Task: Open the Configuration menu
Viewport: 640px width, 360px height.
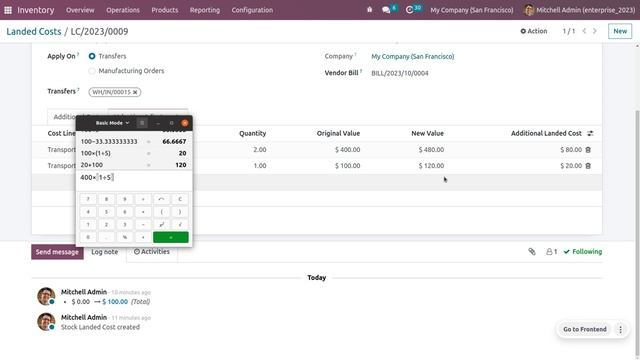Action: point(252,10)
